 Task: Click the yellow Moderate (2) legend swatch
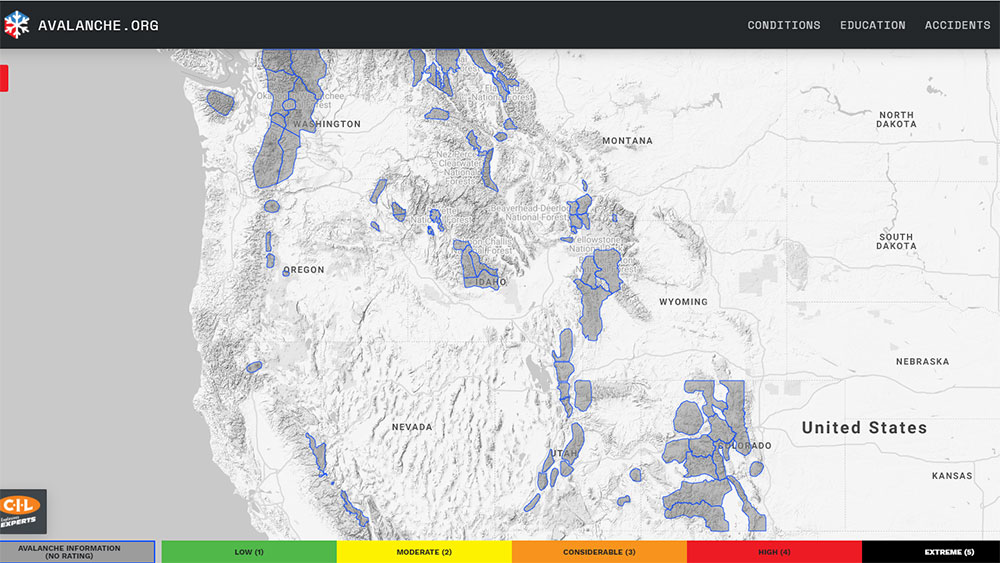[424, 551]
